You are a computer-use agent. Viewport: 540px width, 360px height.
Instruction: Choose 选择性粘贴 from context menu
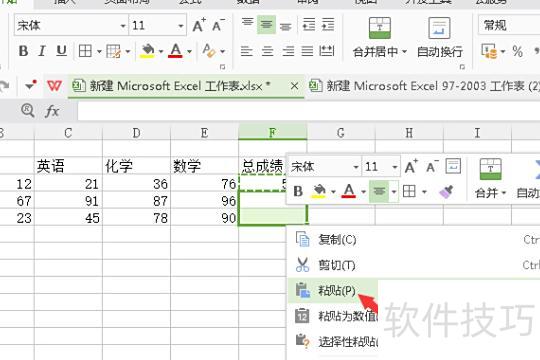[333, 341]
